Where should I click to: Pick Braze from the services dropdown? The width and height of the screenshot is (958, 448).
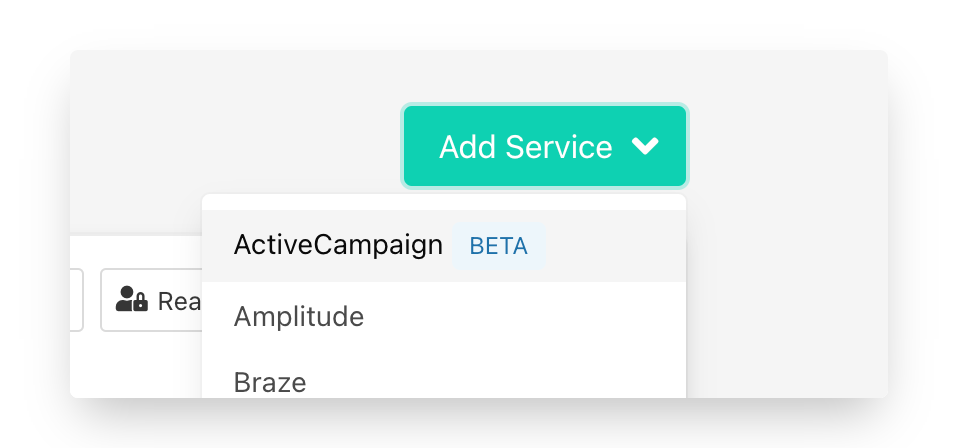click(x=270, y=381)
